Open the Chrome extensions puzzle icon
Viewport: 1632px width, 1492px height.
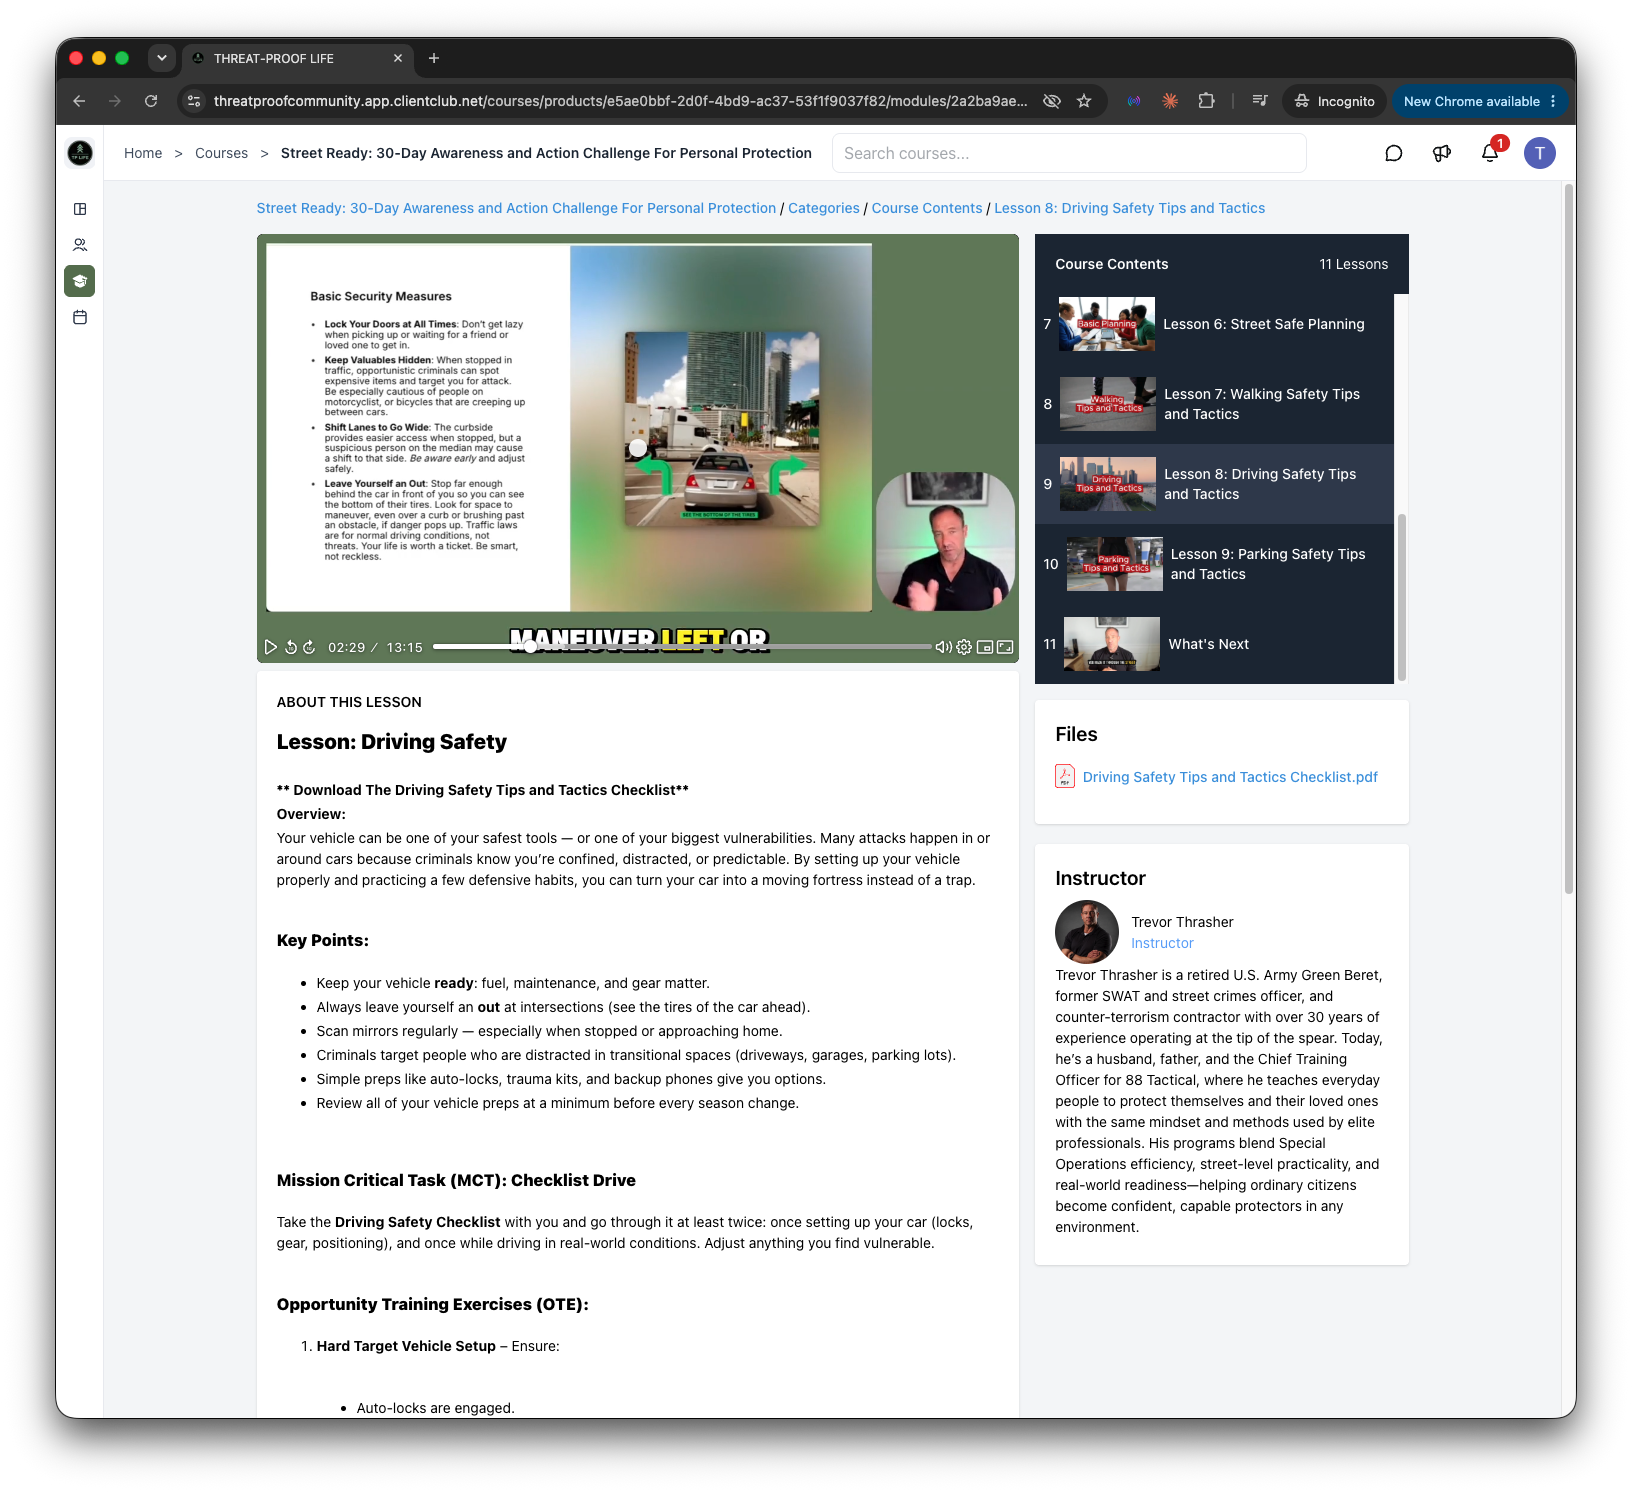click(x=1207, y=101)
